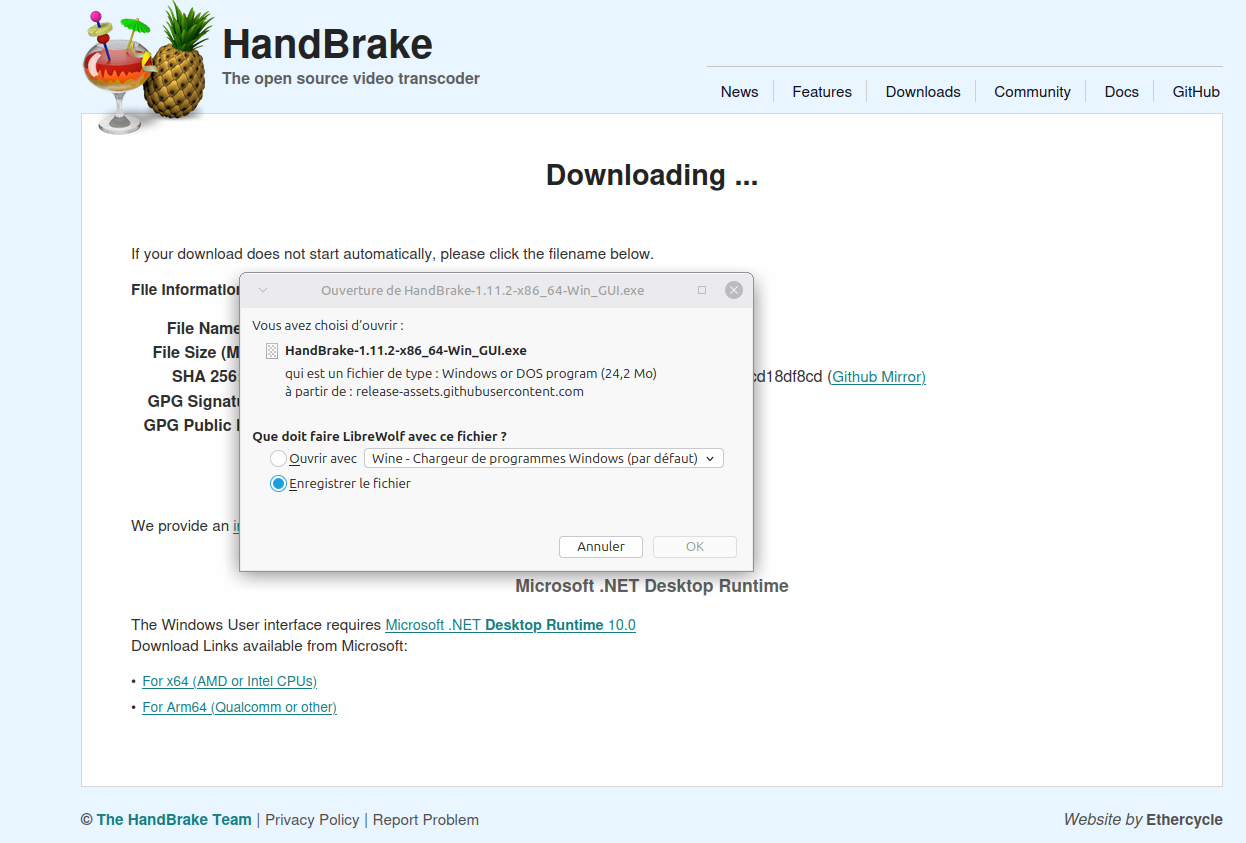Select the Ouvrir avec radio option

[278, 458]
